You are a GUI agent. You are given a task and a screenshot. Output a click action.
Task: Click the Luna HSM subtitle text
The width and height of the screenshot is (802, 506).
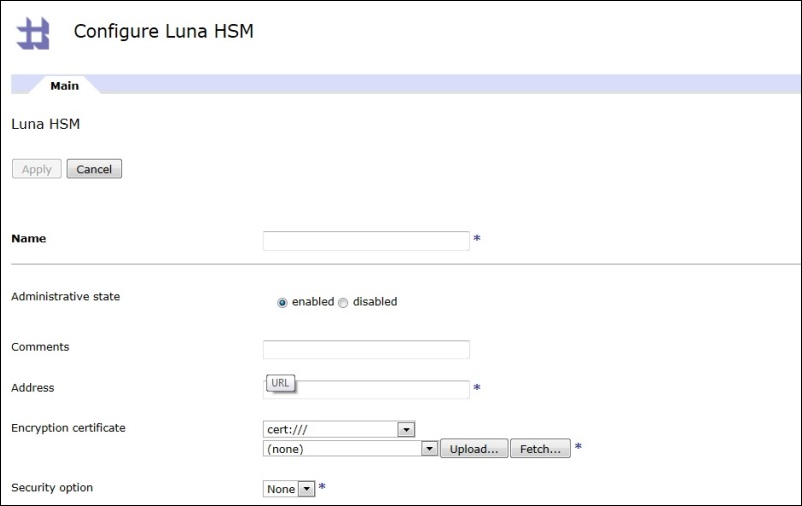[x=46, y=124]
